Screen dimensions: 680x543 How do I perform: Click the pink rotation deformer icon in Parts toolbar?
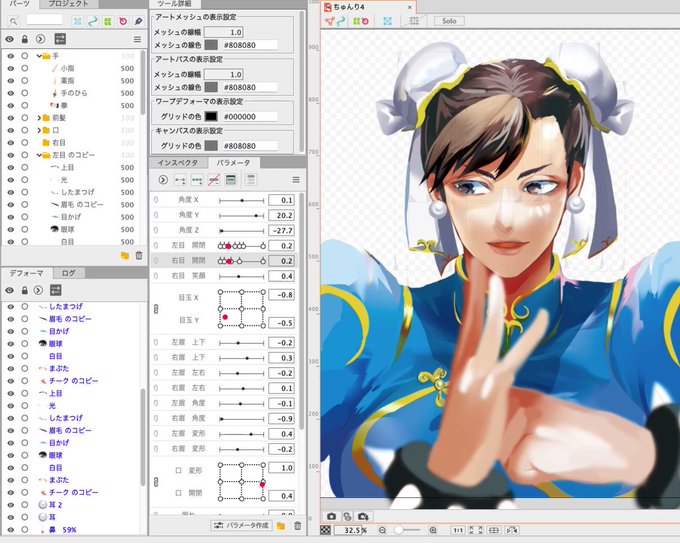pos(123,21)
